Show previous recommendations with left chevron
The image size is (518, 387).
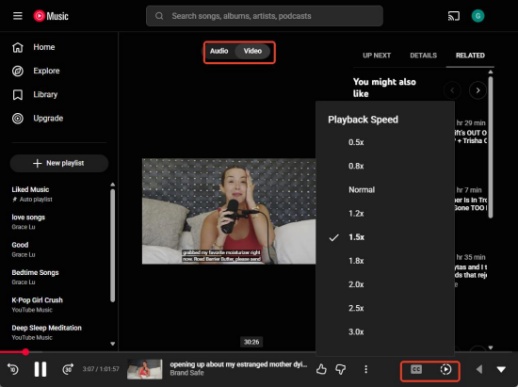452,90
